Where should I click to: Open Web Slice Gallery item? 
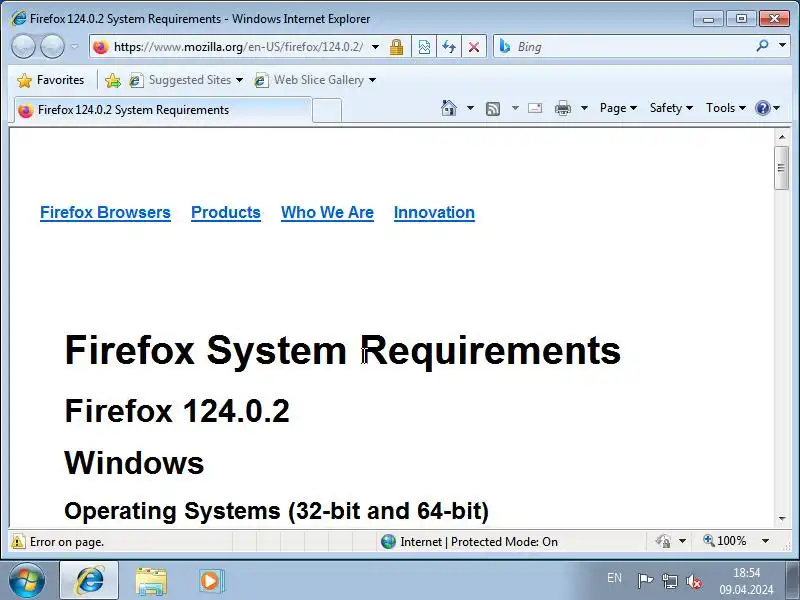315,80
